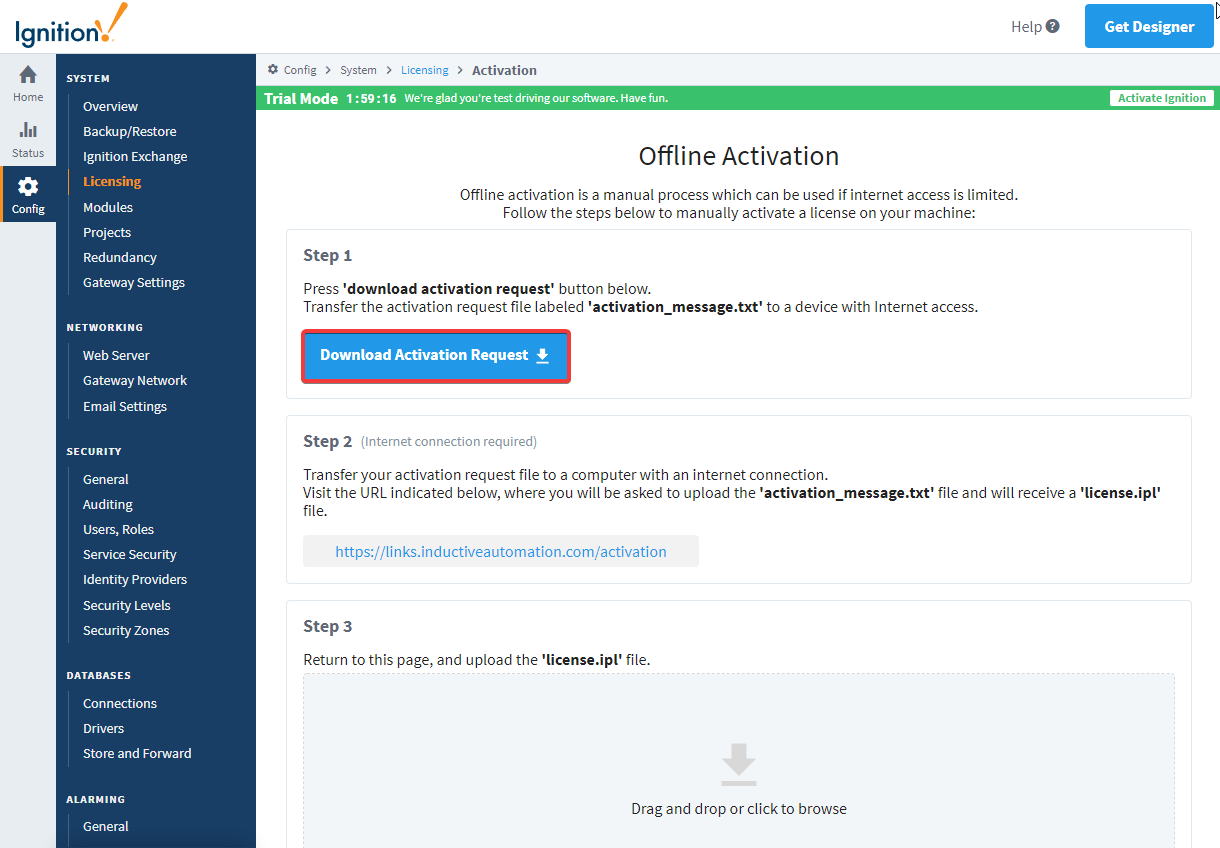Click the SYSTEM sidebar section header
The height and width of the screenshot is (848, 1220).
click(88, 78)
